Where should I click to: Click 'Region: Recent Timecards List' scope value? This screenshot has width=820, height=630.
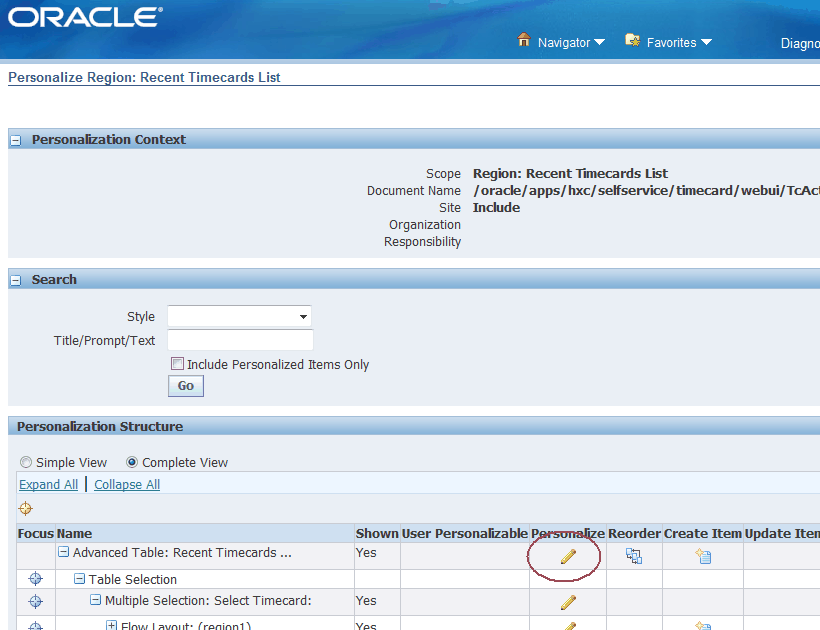pos(570,174)
